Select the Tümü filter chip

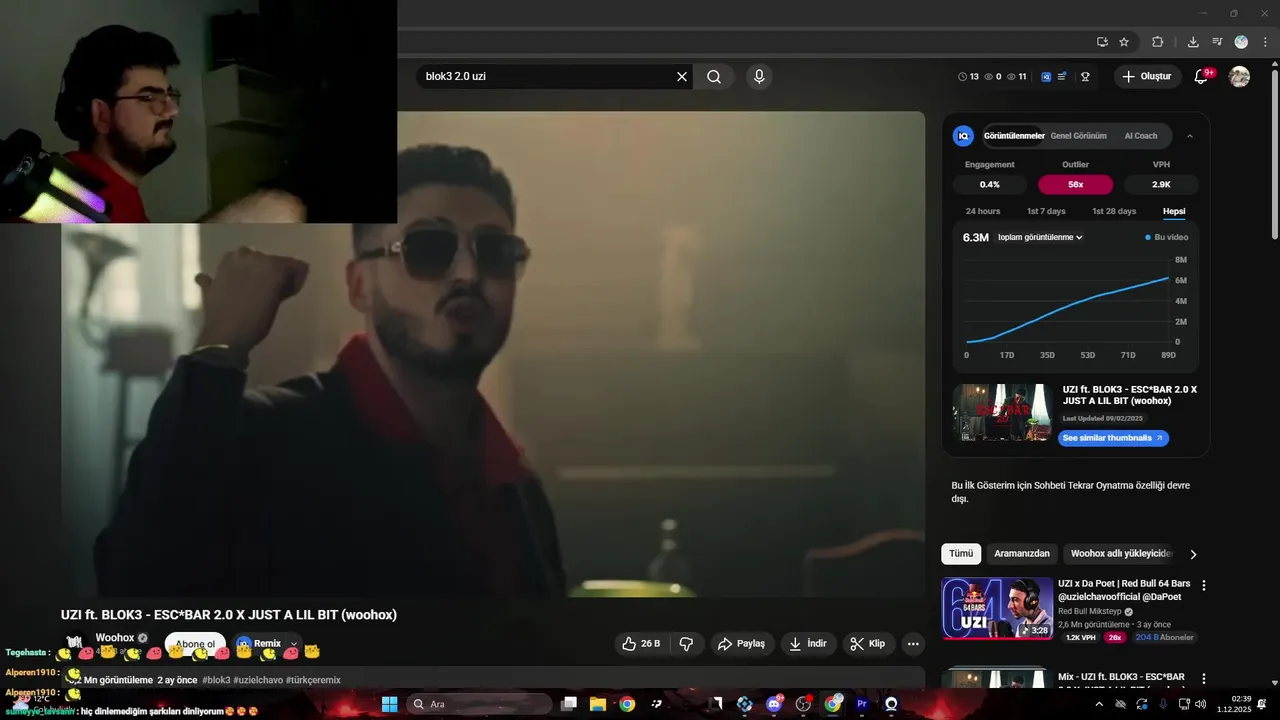click(961, 553)
